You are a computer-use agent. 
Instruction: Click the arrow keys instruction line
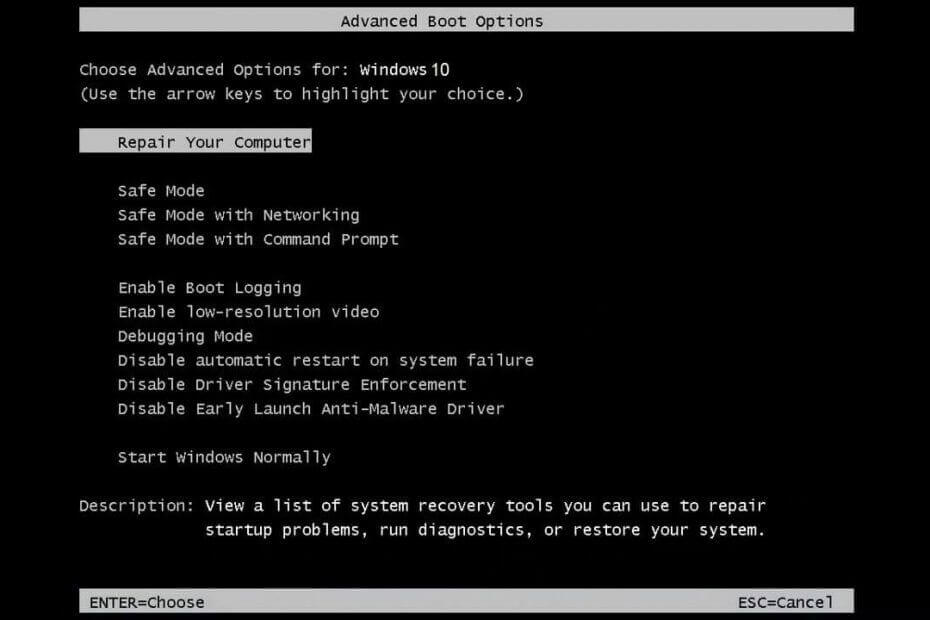300,93
